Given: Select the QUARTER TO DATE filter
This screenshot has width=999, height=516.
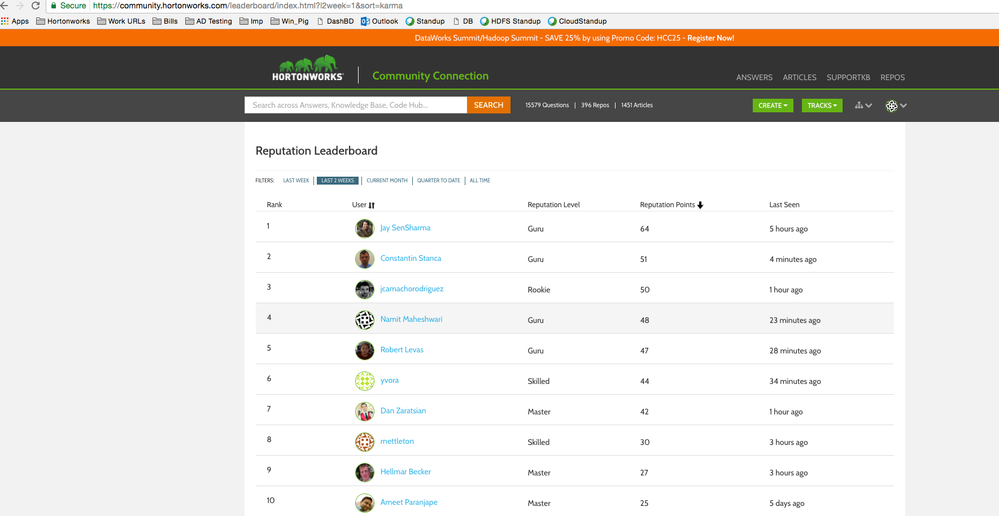Looking at the screenshot, I should point(438,180).
